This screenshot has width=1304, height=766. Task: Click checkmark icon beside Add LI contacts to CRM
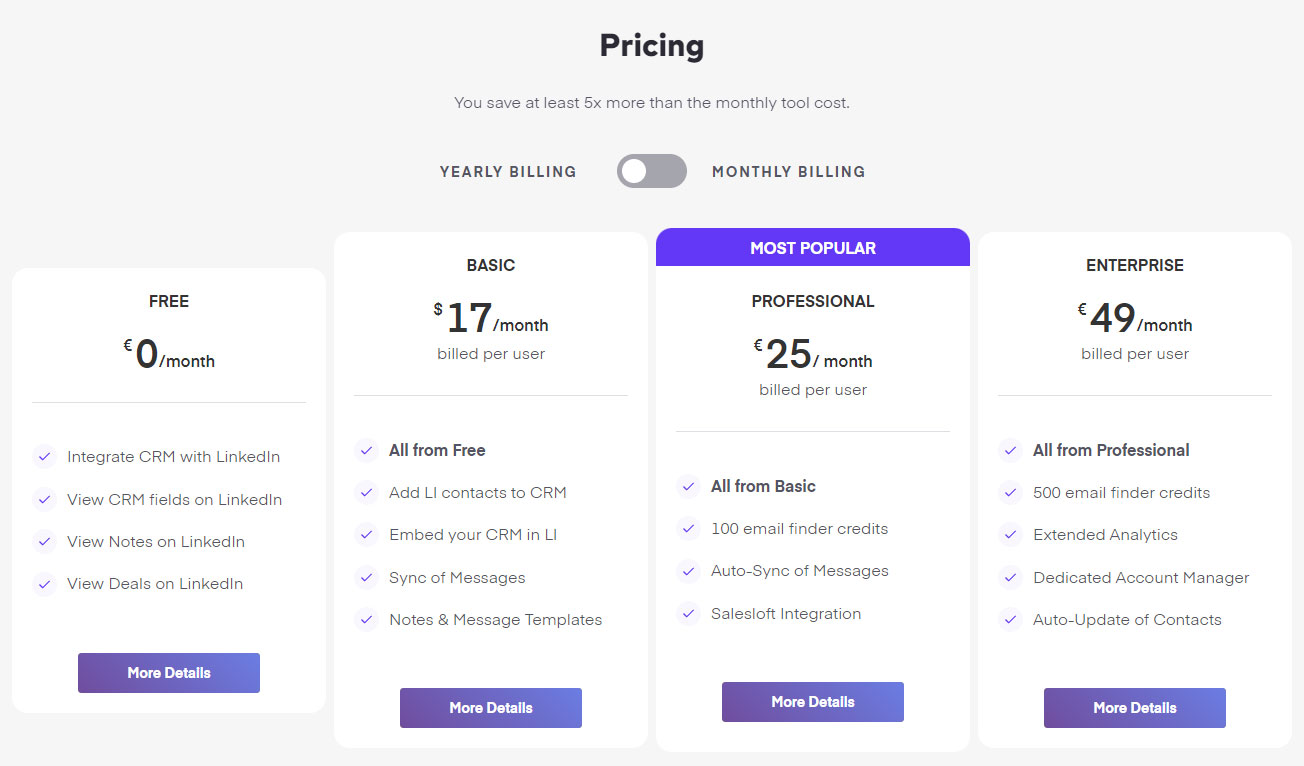[366, 493]
